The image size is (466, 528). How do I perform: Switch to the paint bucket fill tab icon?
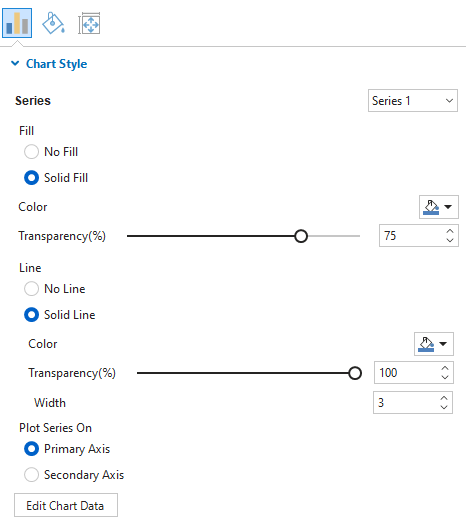[53, 23]
